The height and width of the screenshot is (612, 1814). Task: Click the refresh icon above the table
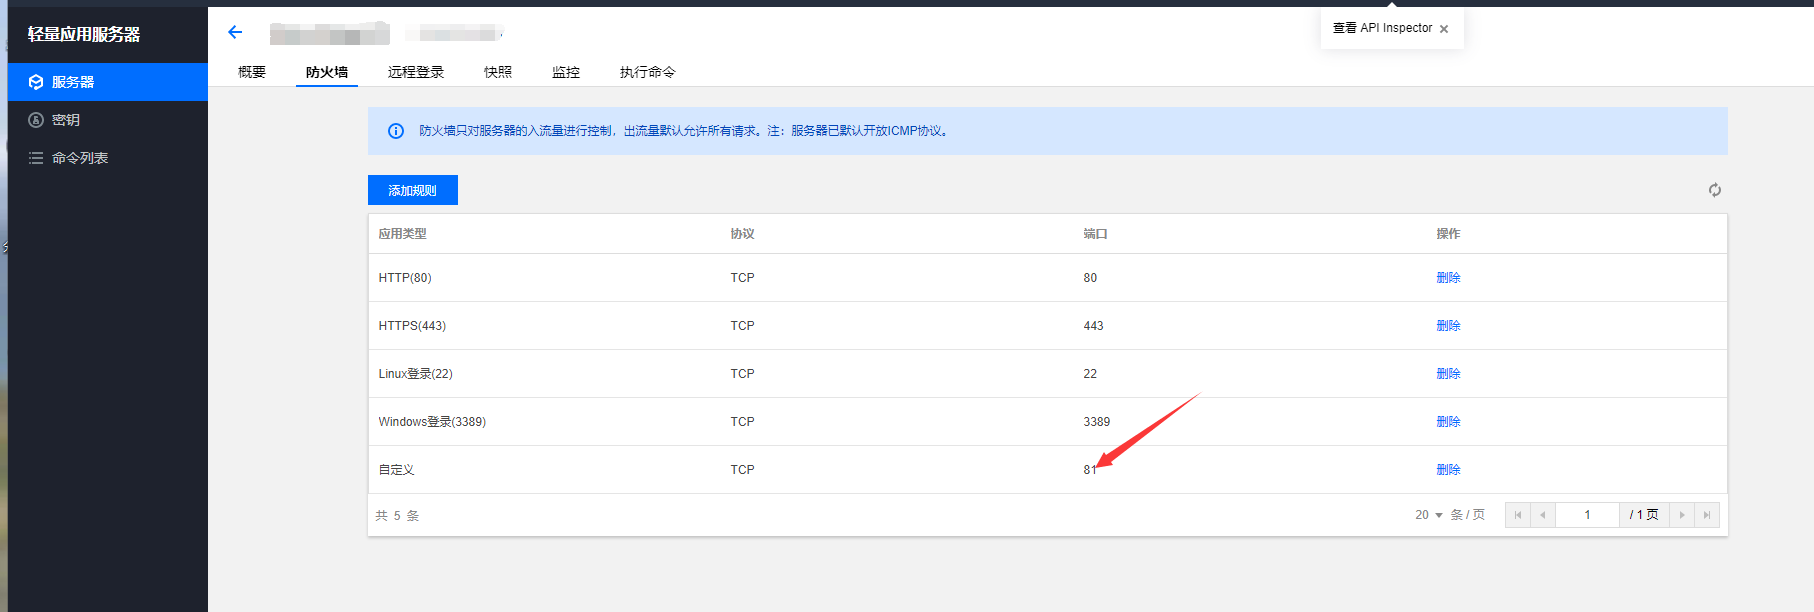pos(1714,190)
